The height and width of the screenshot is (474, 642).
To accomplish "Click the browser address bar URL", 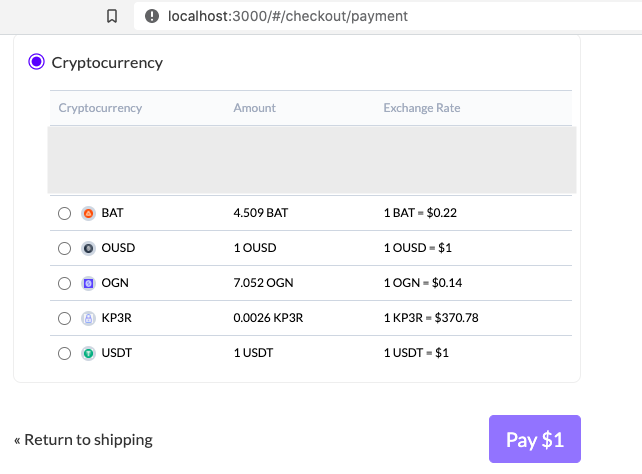I will pyautogui.click(x=288, y=16).
